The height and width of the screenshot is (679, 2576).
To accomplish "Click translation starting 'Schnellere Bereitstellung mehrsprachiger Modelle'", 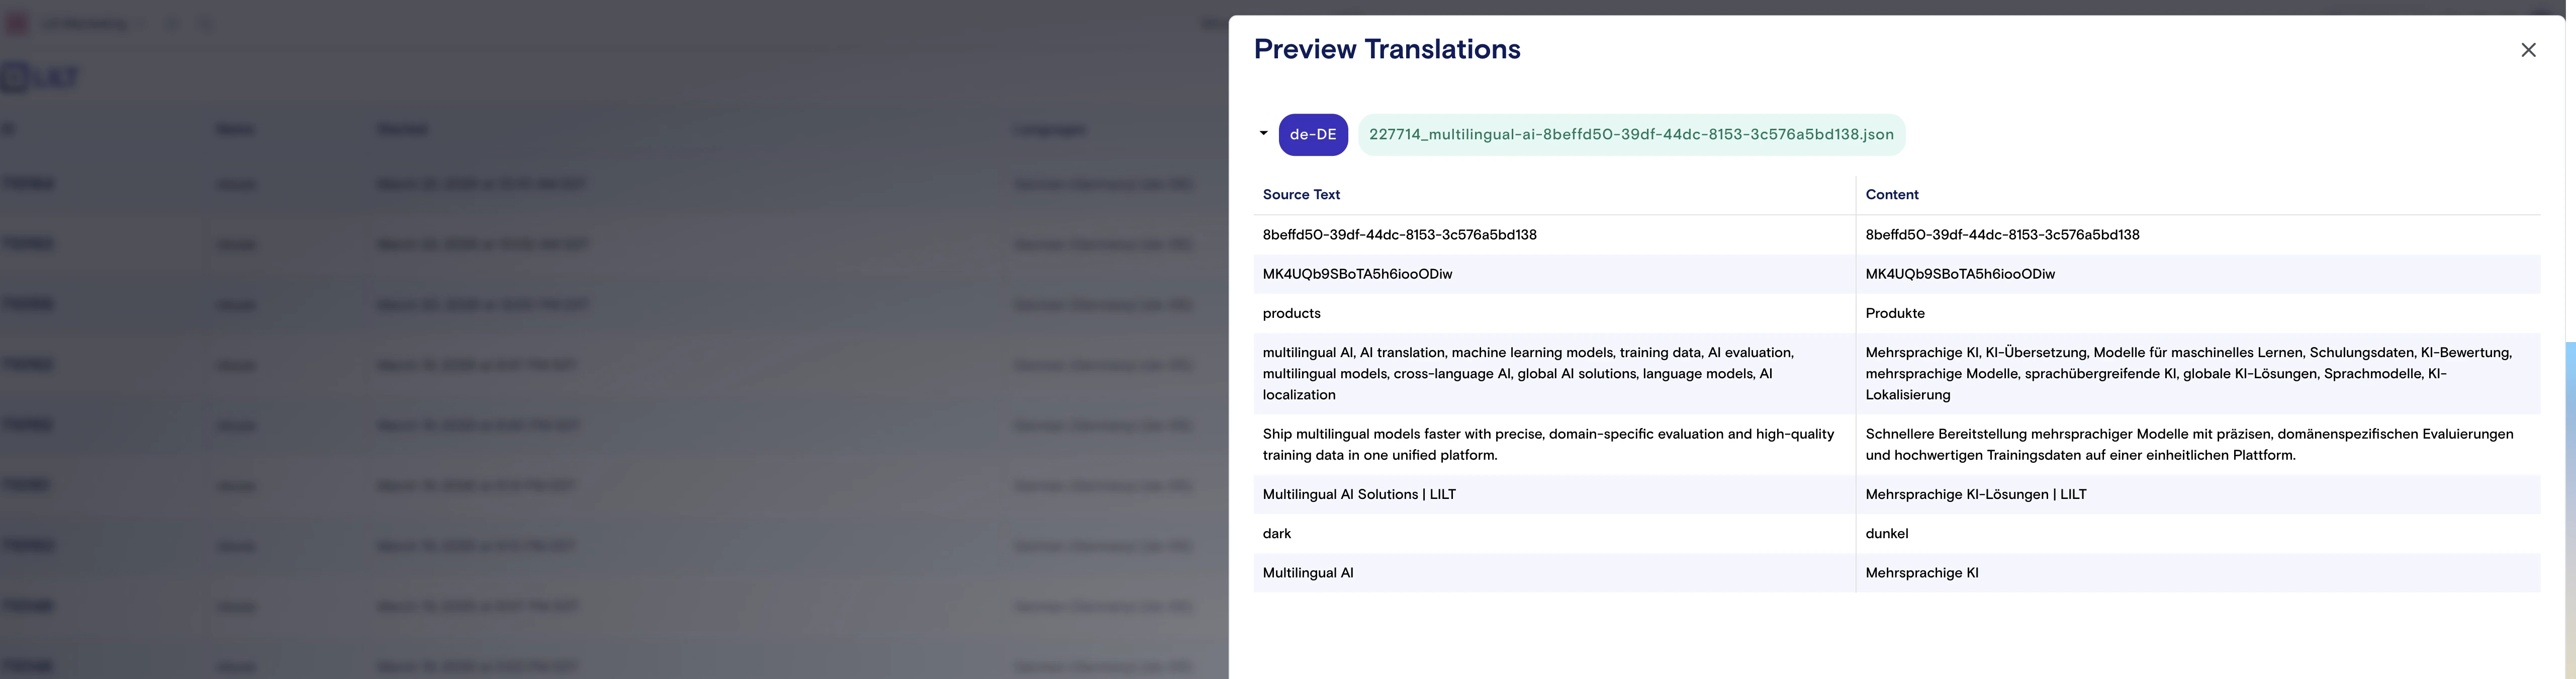I will [2188, 444].
